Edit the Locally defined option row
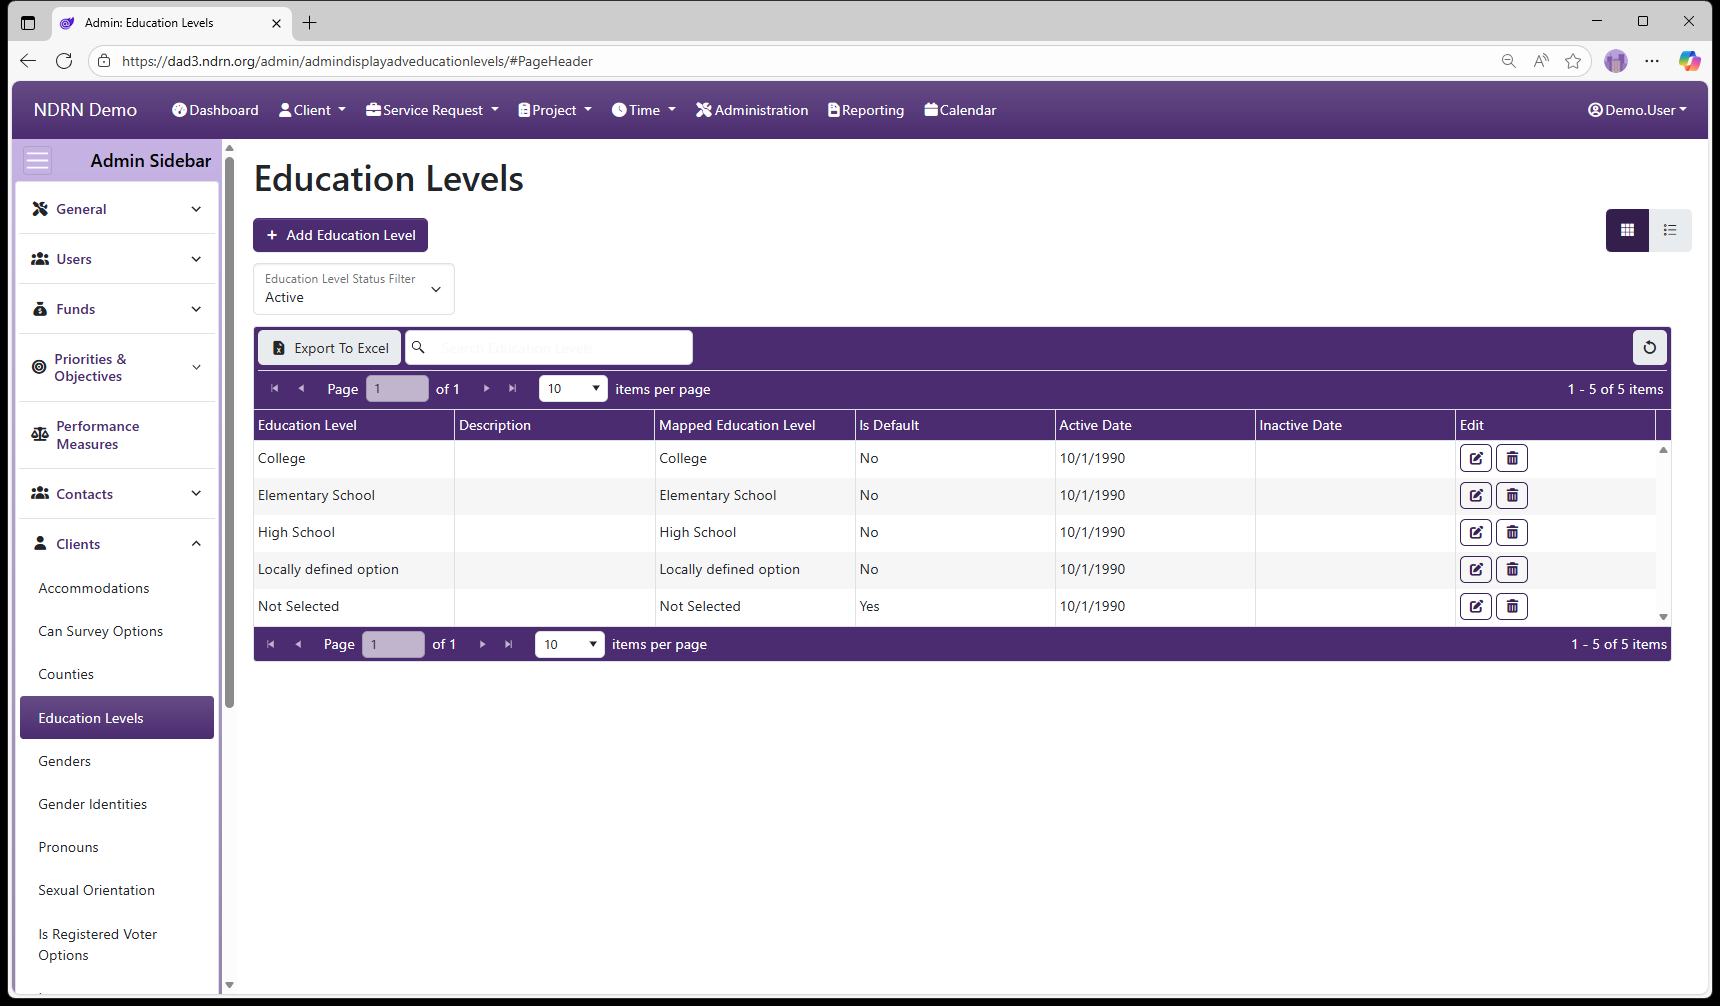 (x=1476, y=569)
